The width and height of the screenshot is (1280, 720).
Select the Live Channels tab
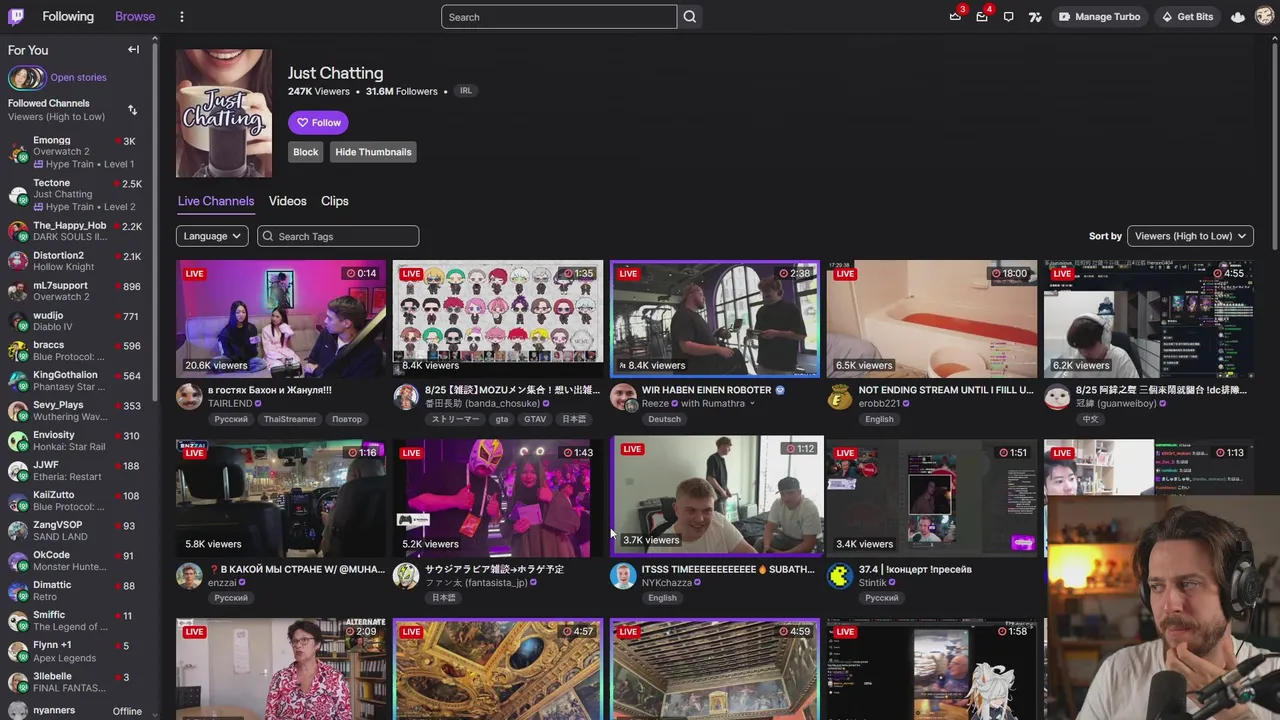point(216,201)
